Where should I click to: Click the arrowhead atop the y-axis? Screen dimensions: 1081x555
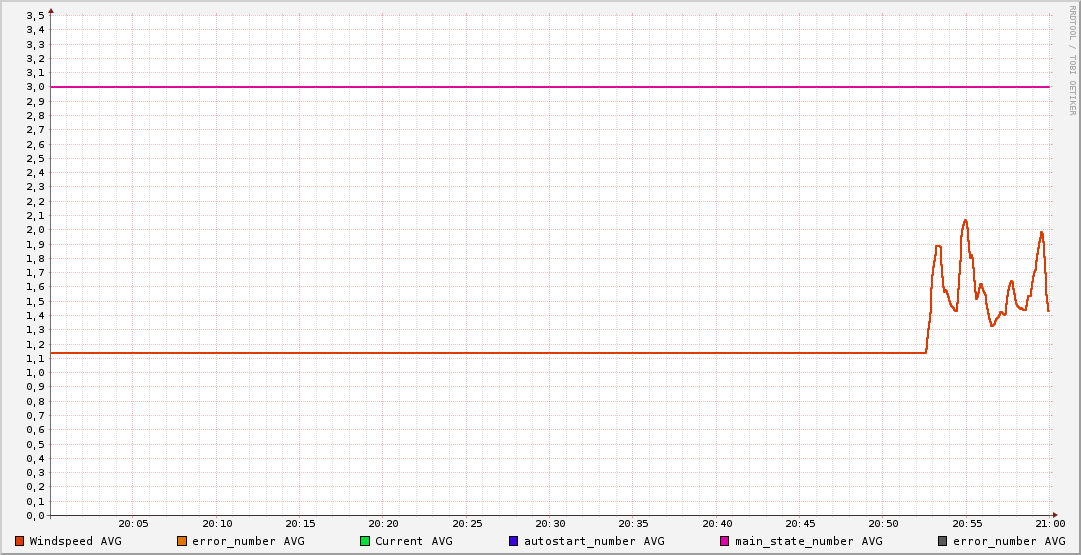point(51,11)
